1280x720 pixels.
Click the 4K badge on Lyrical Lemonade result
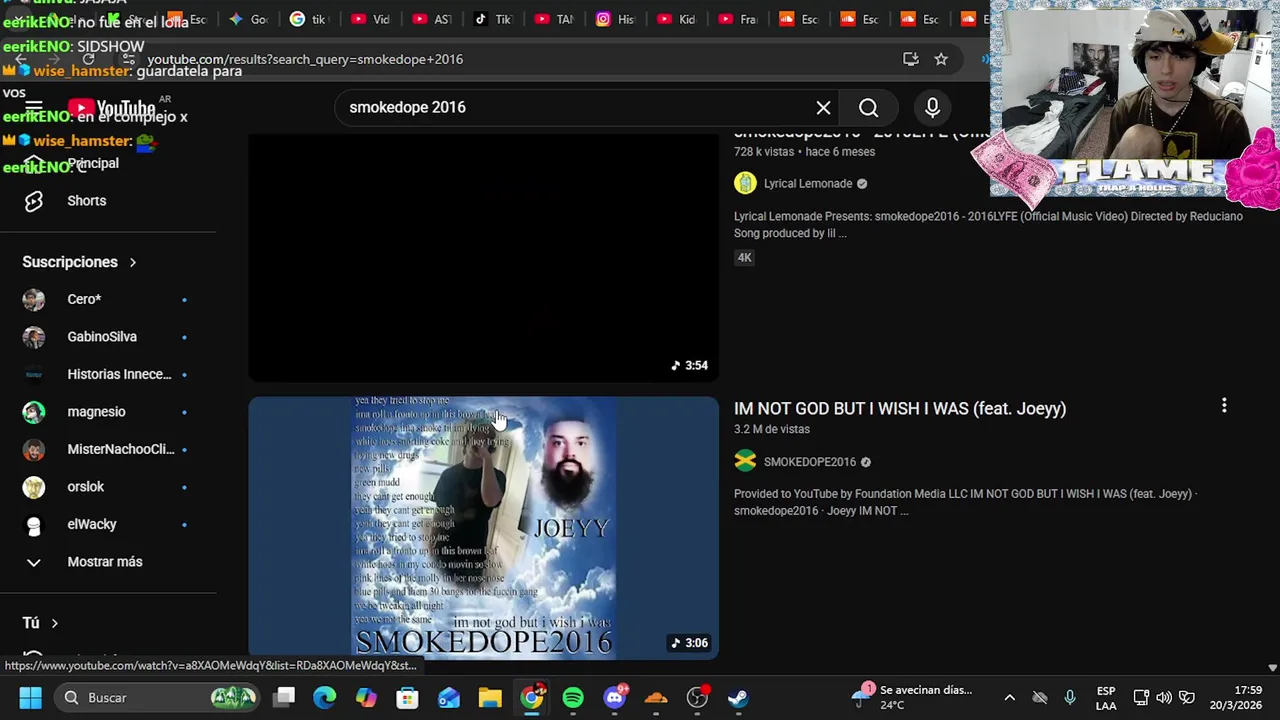pos(744,257)
